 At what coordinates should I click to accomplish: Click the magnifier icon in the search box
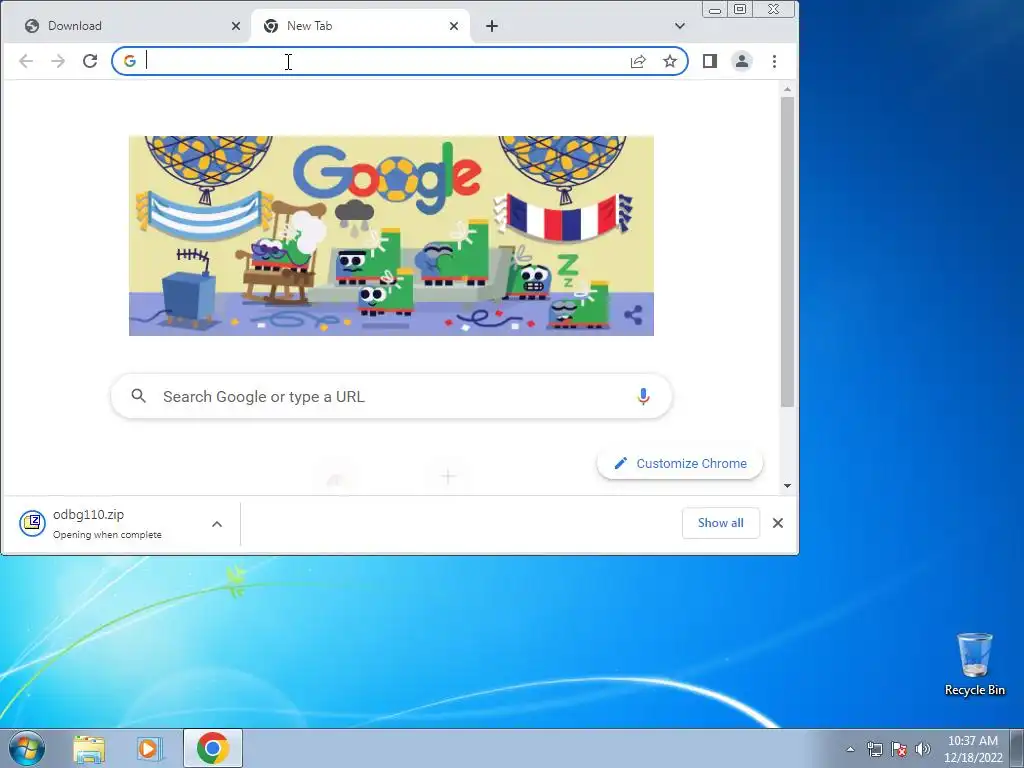(x=138, y=396)
